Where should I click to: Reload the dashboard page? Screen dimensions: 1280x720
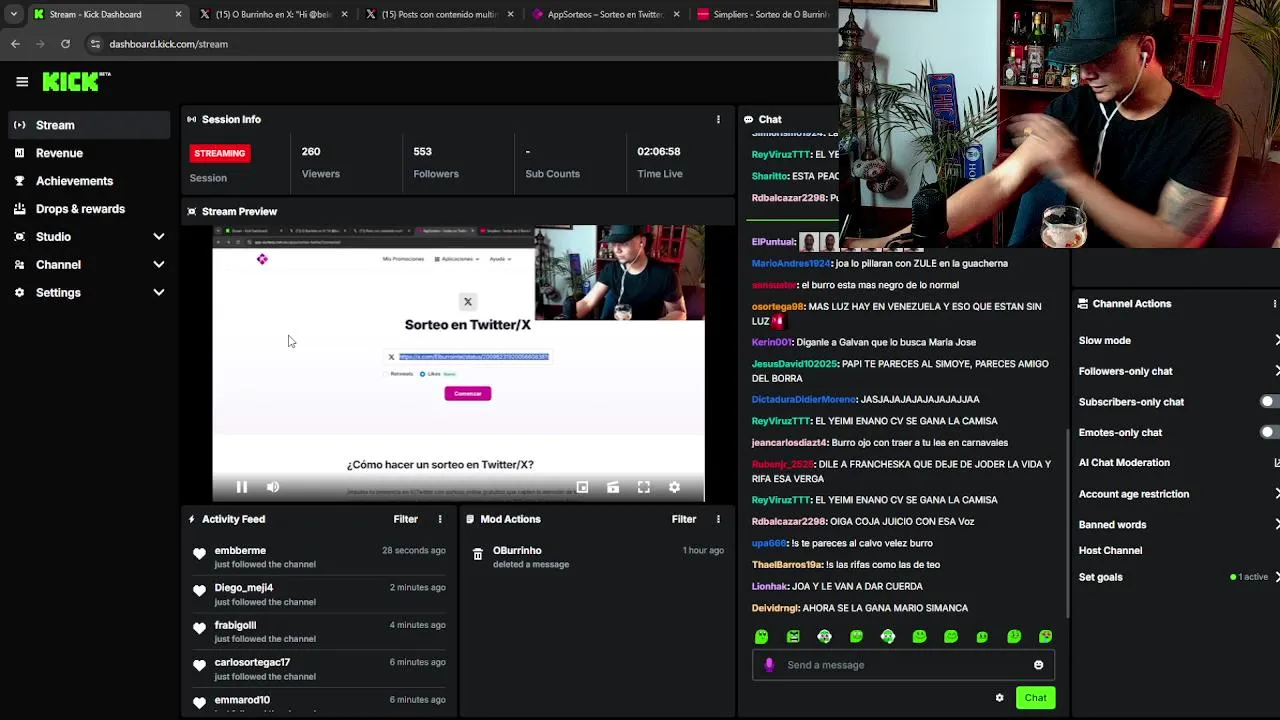point(65,44)
